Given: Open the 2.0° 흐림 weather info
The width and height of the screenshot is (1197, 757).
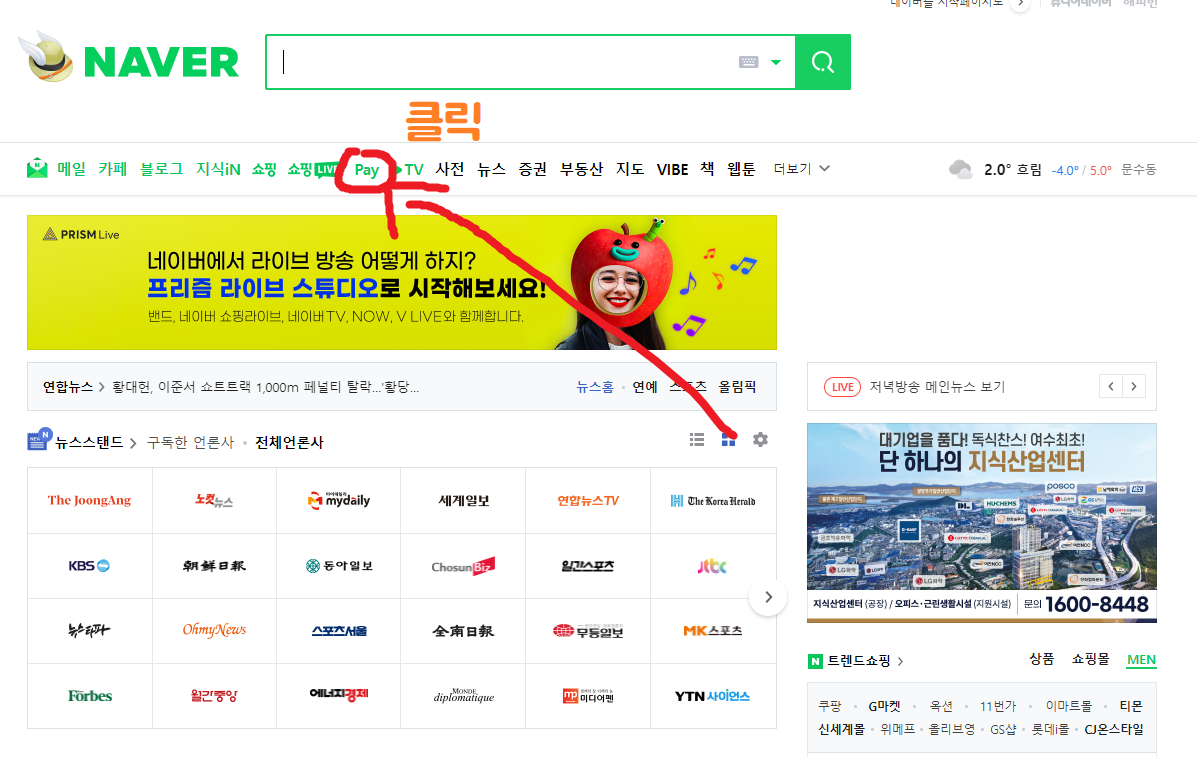Looking at the screenshot, I should point(1013,169).
